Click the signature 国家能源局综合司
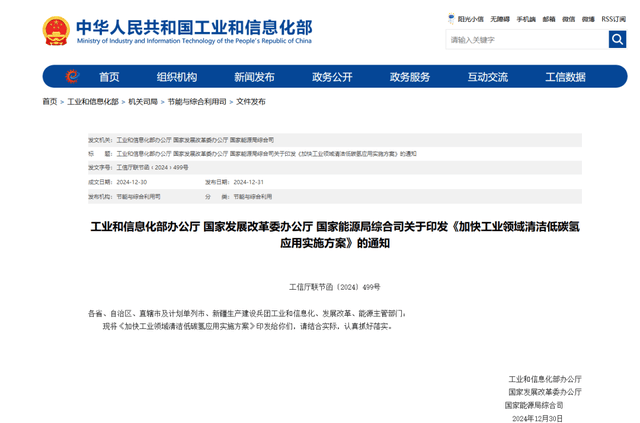 coord(534,405)
